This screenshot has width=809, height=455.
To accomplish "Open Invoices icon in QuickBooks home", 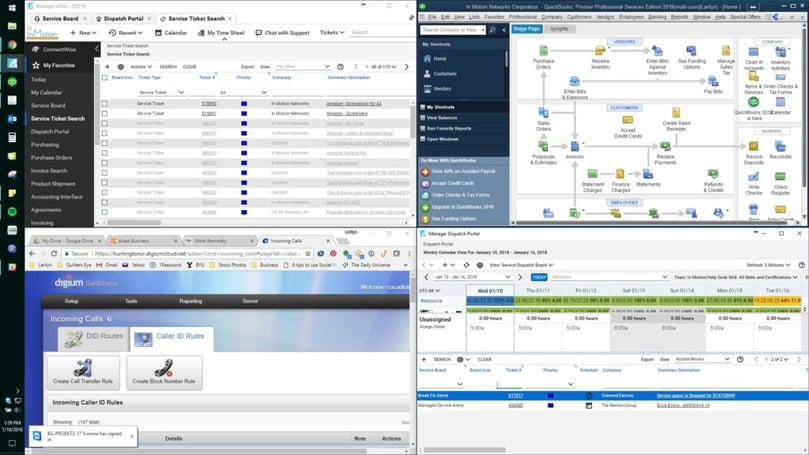I will coord(574,147).
